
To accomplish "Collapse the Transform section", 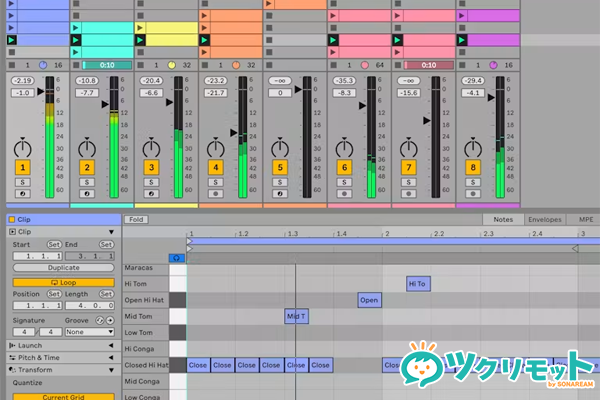I will [111, 370].
